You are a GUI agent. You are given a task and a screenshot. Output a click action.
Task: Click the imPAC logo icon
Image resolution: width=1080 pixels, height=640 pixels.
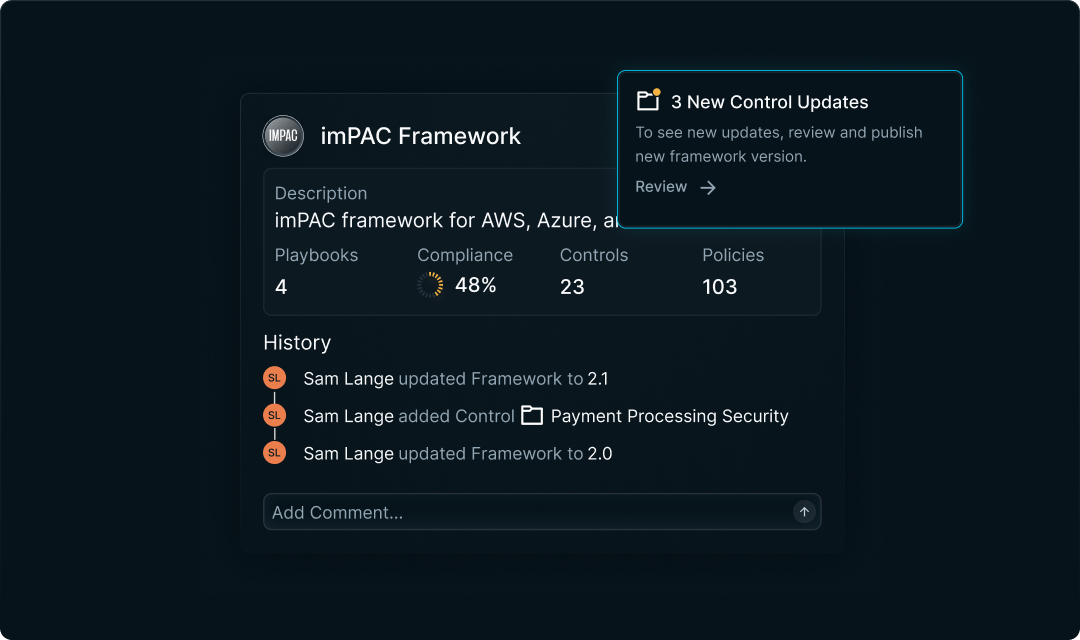(x=283, y=136)
